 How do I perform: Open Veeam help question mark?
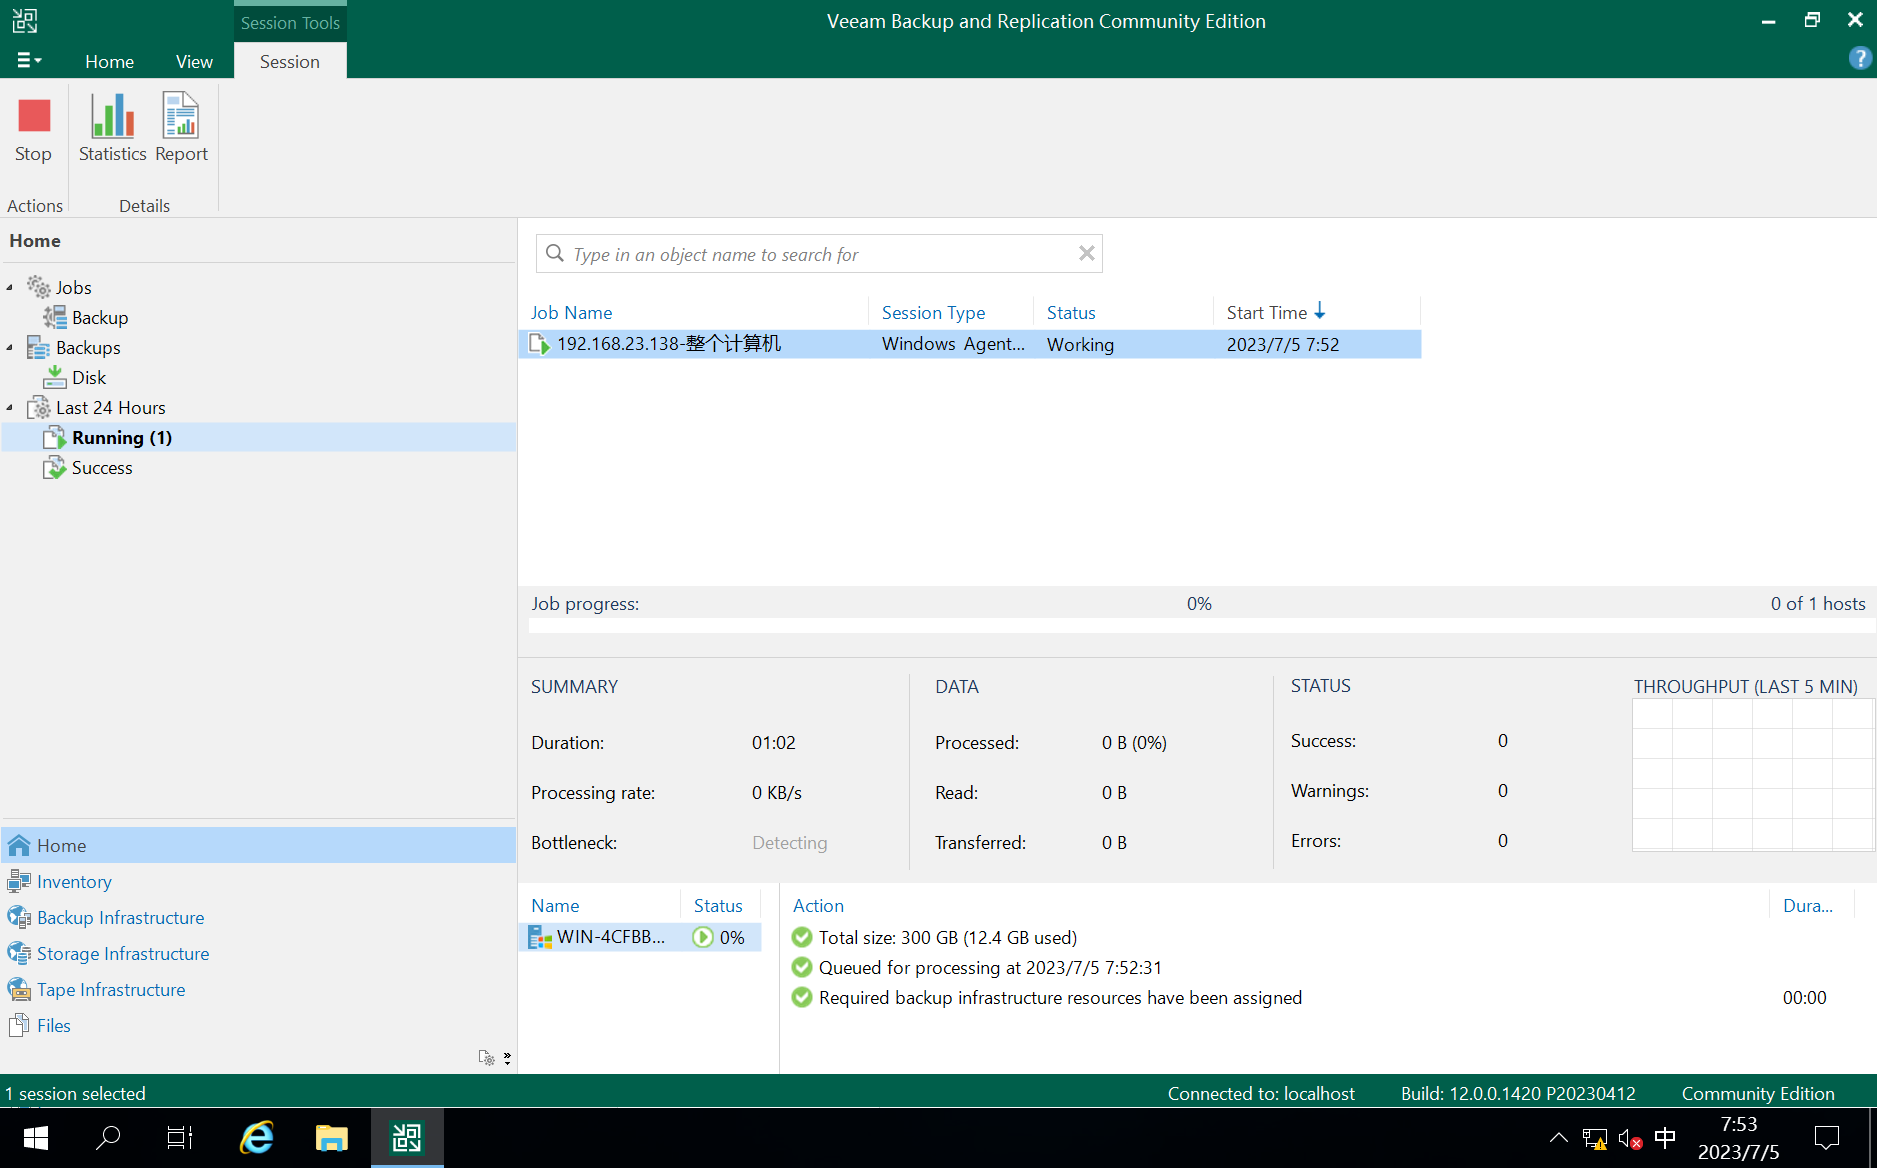pyautogui.click(x=1859, y=58)
